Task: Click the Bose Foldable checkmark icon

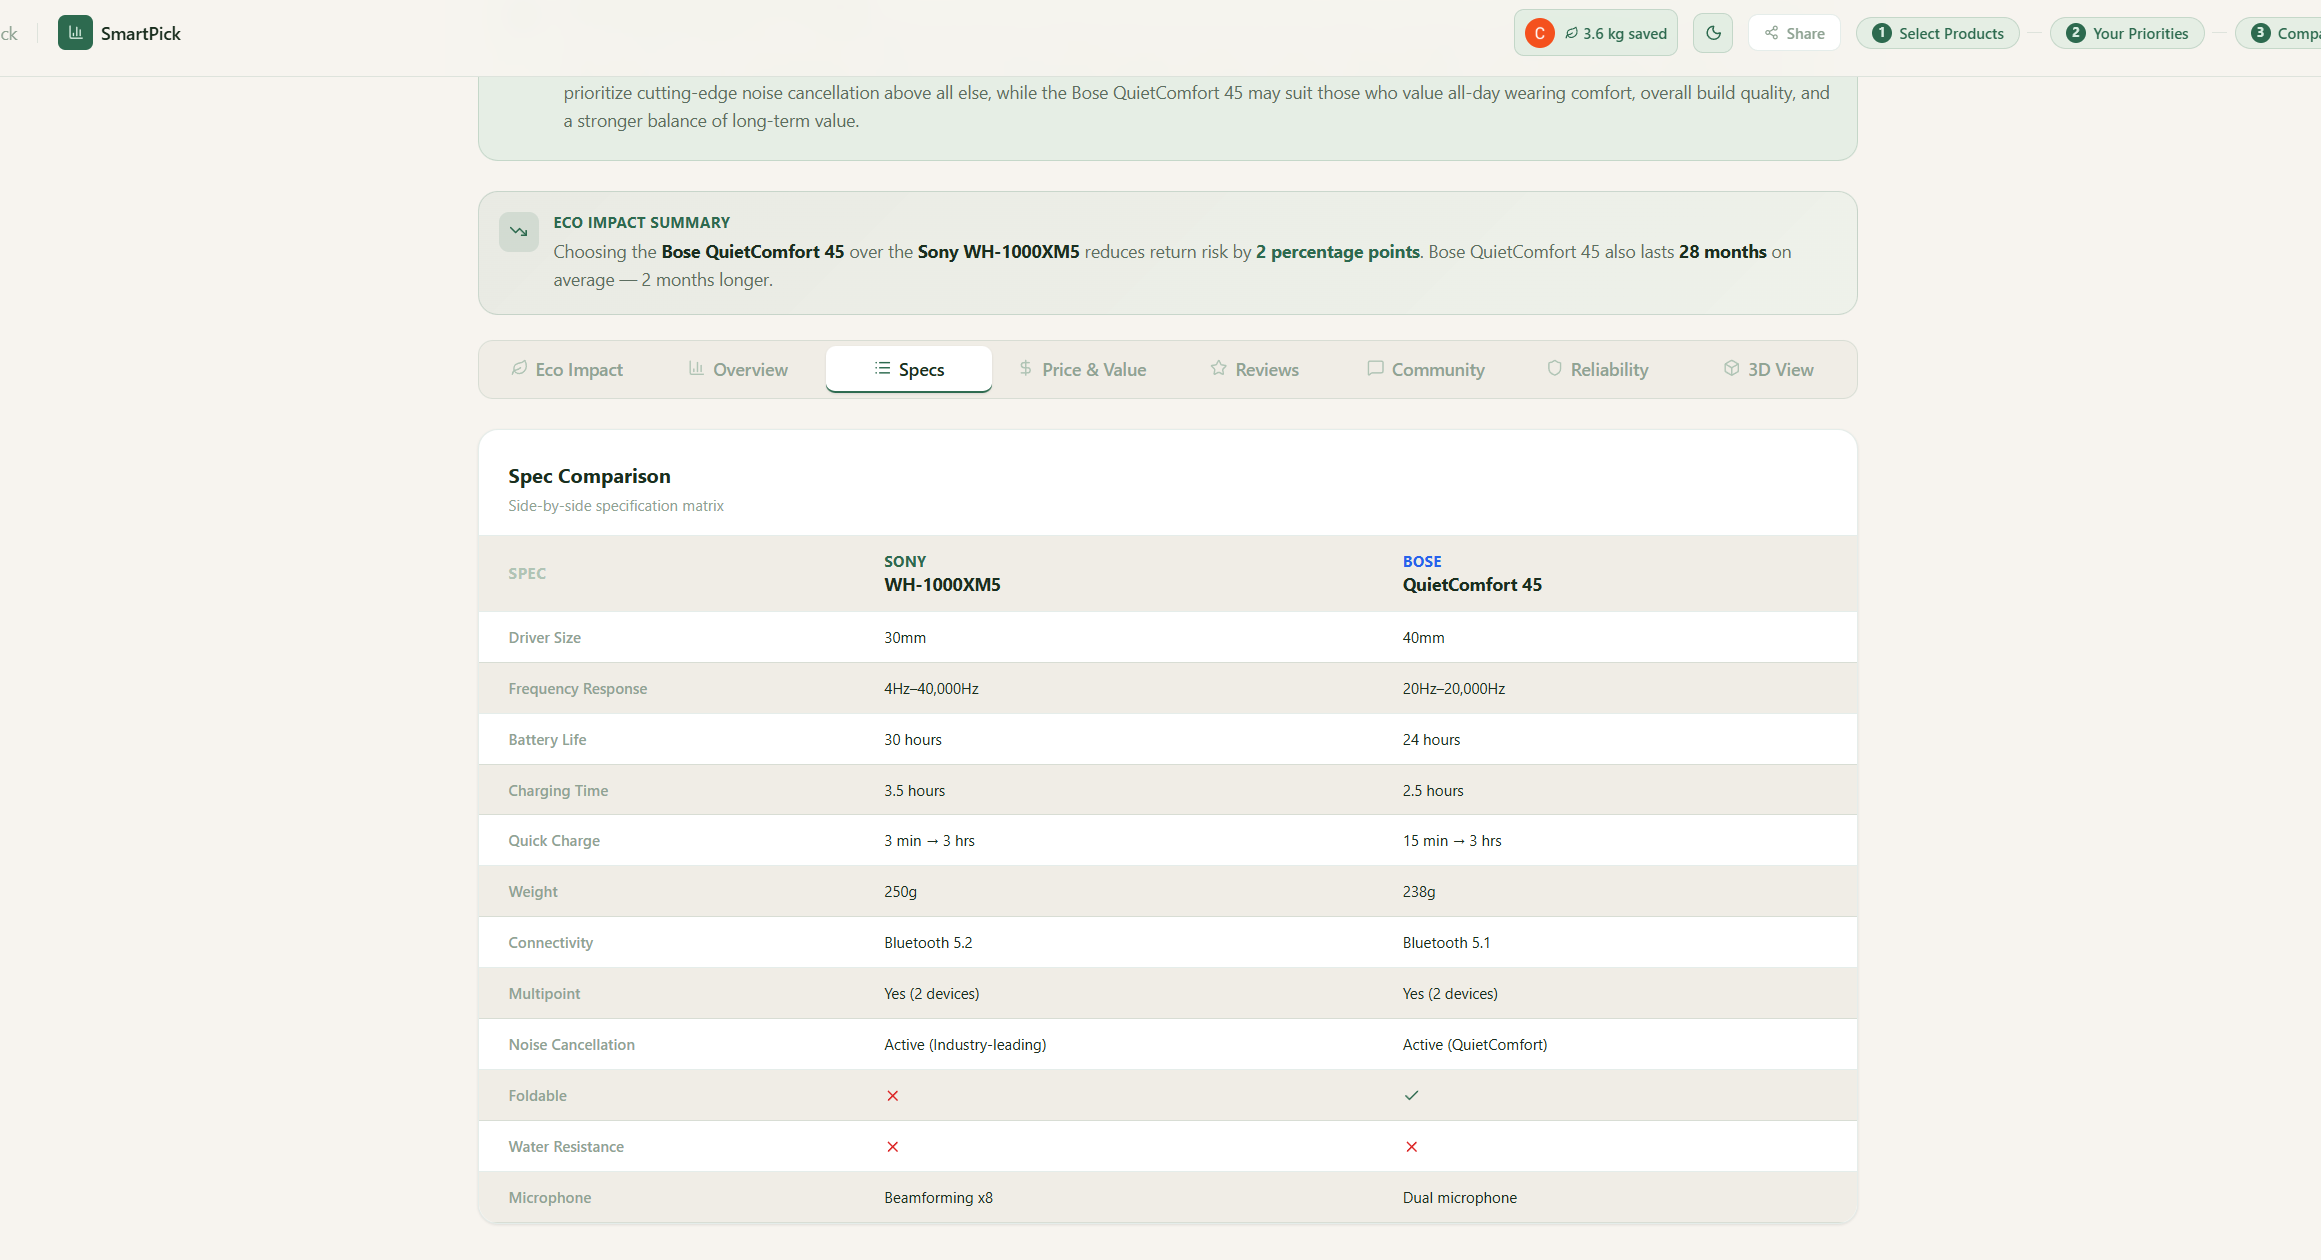Action: [1411, 1095]
